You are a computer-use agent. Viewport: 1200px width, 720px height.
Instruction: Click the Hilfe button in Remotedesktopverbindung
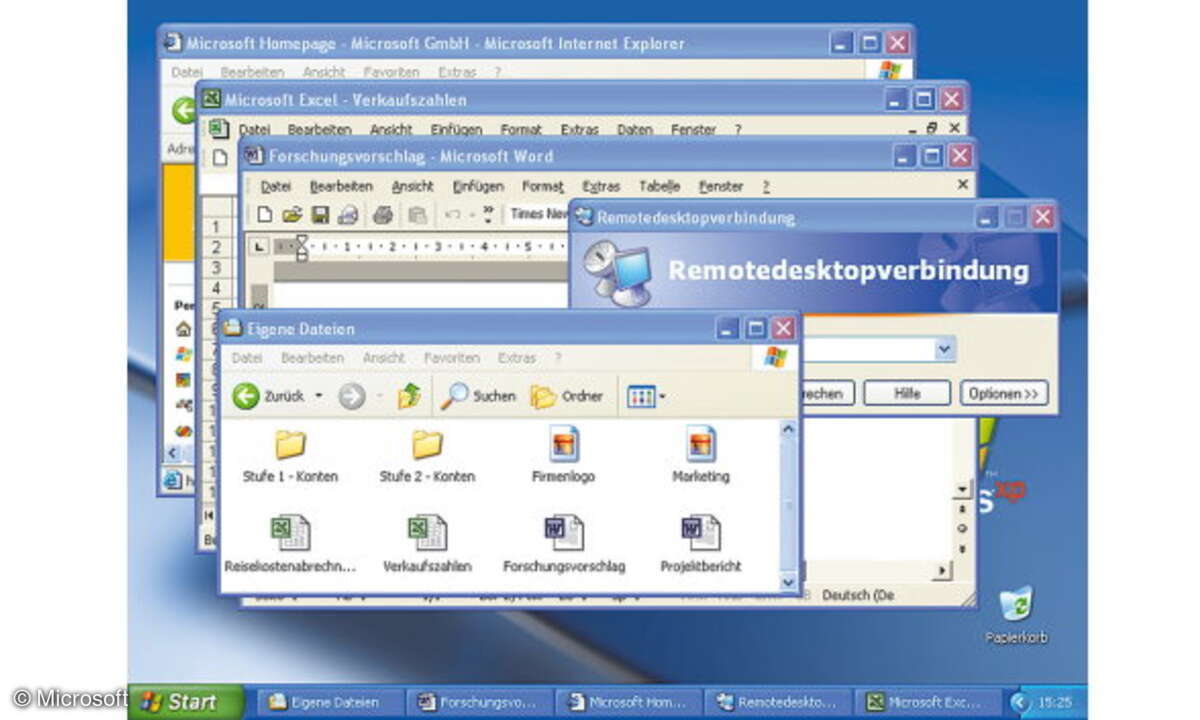point(908,394)
